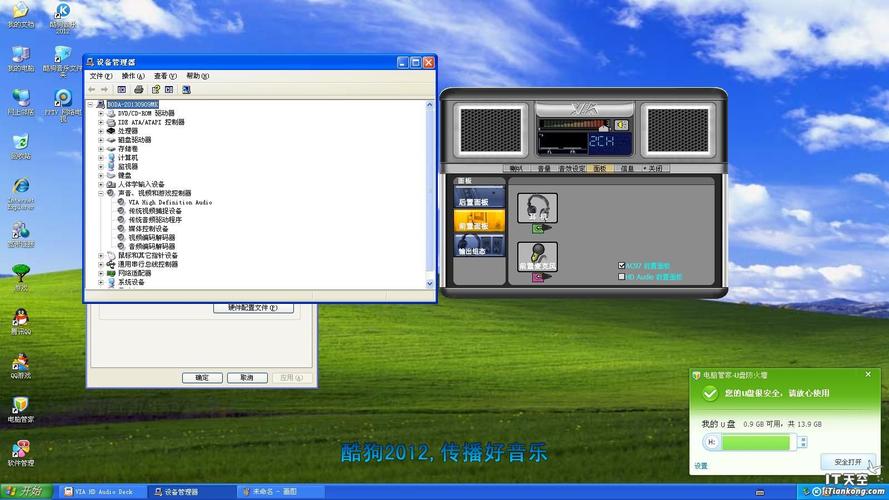Click the VIA mute speaker icon

click(621, 125)
